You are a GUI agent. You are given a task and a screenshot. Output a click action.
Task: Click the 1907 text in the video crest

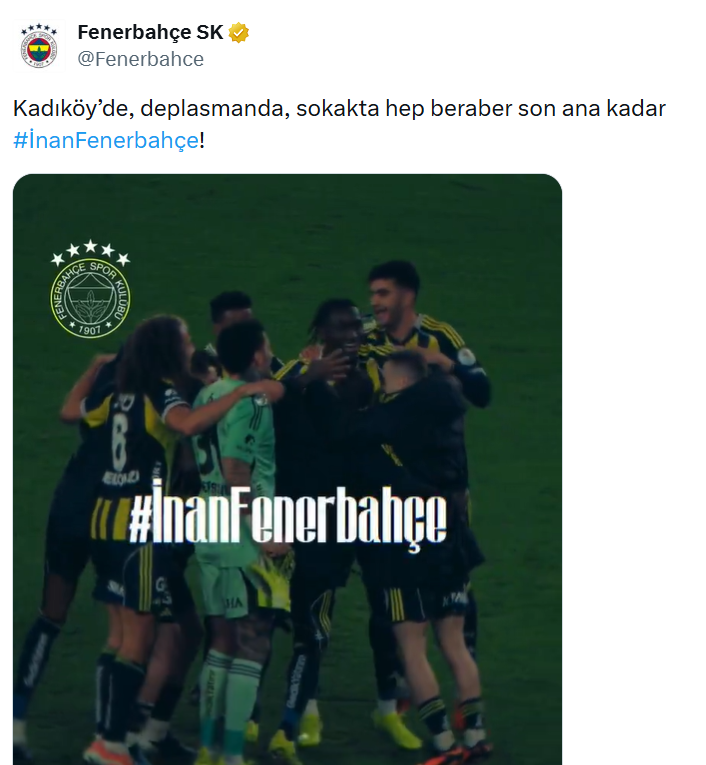click(89, 330)
